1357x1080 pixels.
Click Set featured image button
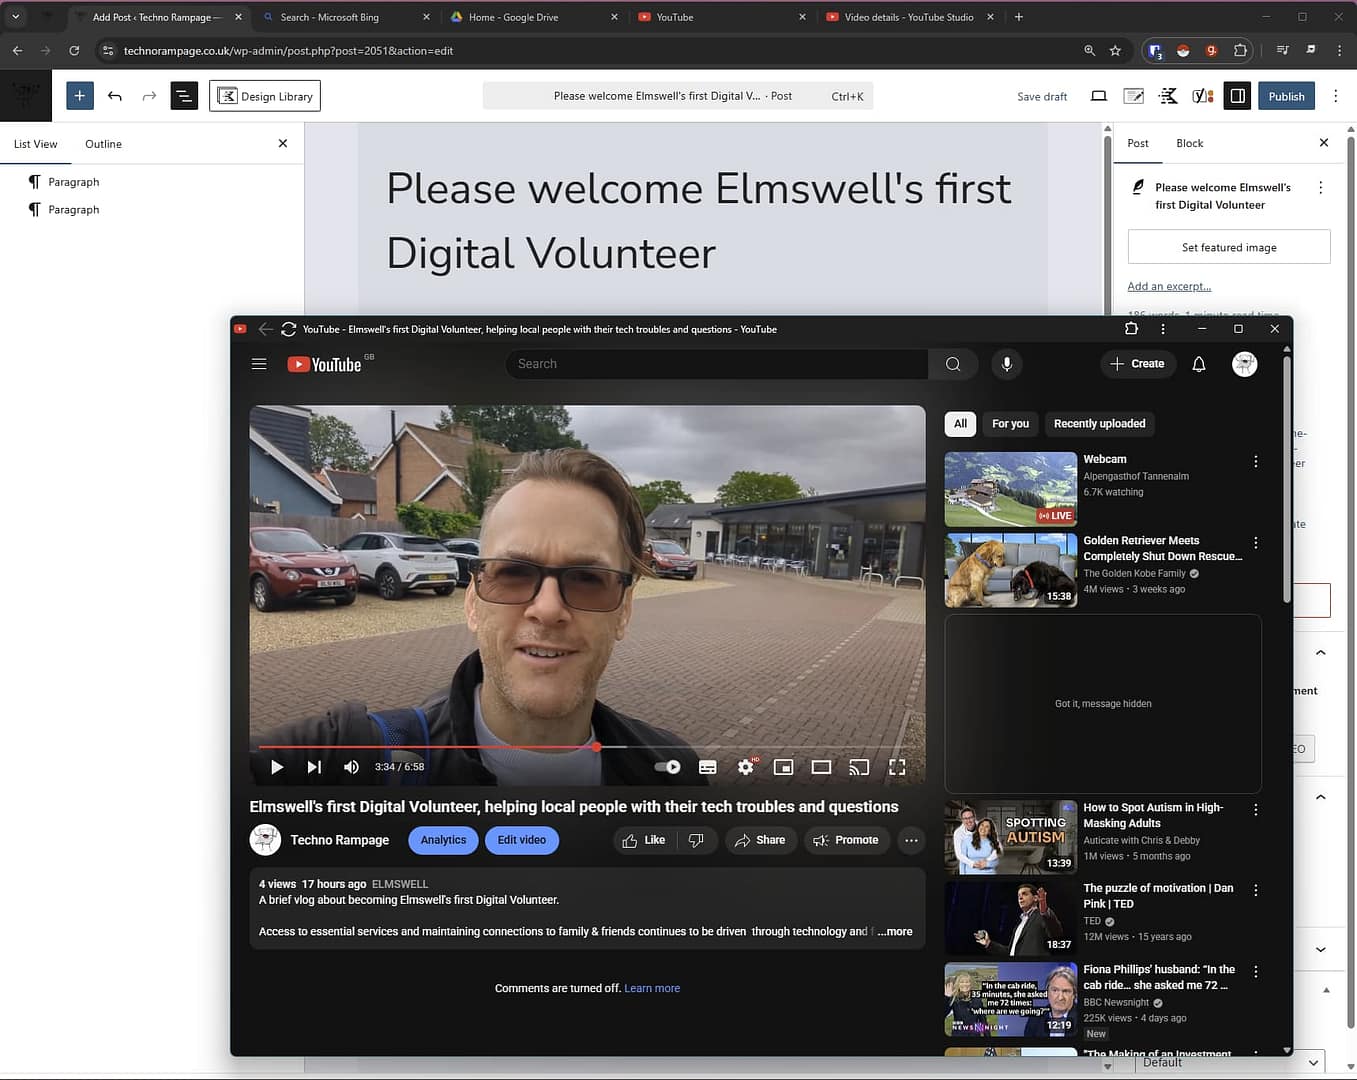[x=1229, y=247]
